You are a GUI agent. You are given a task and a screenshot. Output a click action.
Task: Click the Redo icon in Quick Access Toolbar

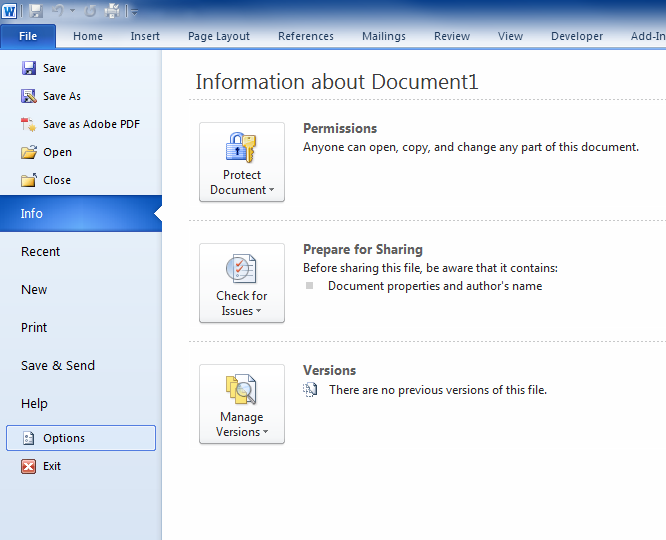point(90,11)
